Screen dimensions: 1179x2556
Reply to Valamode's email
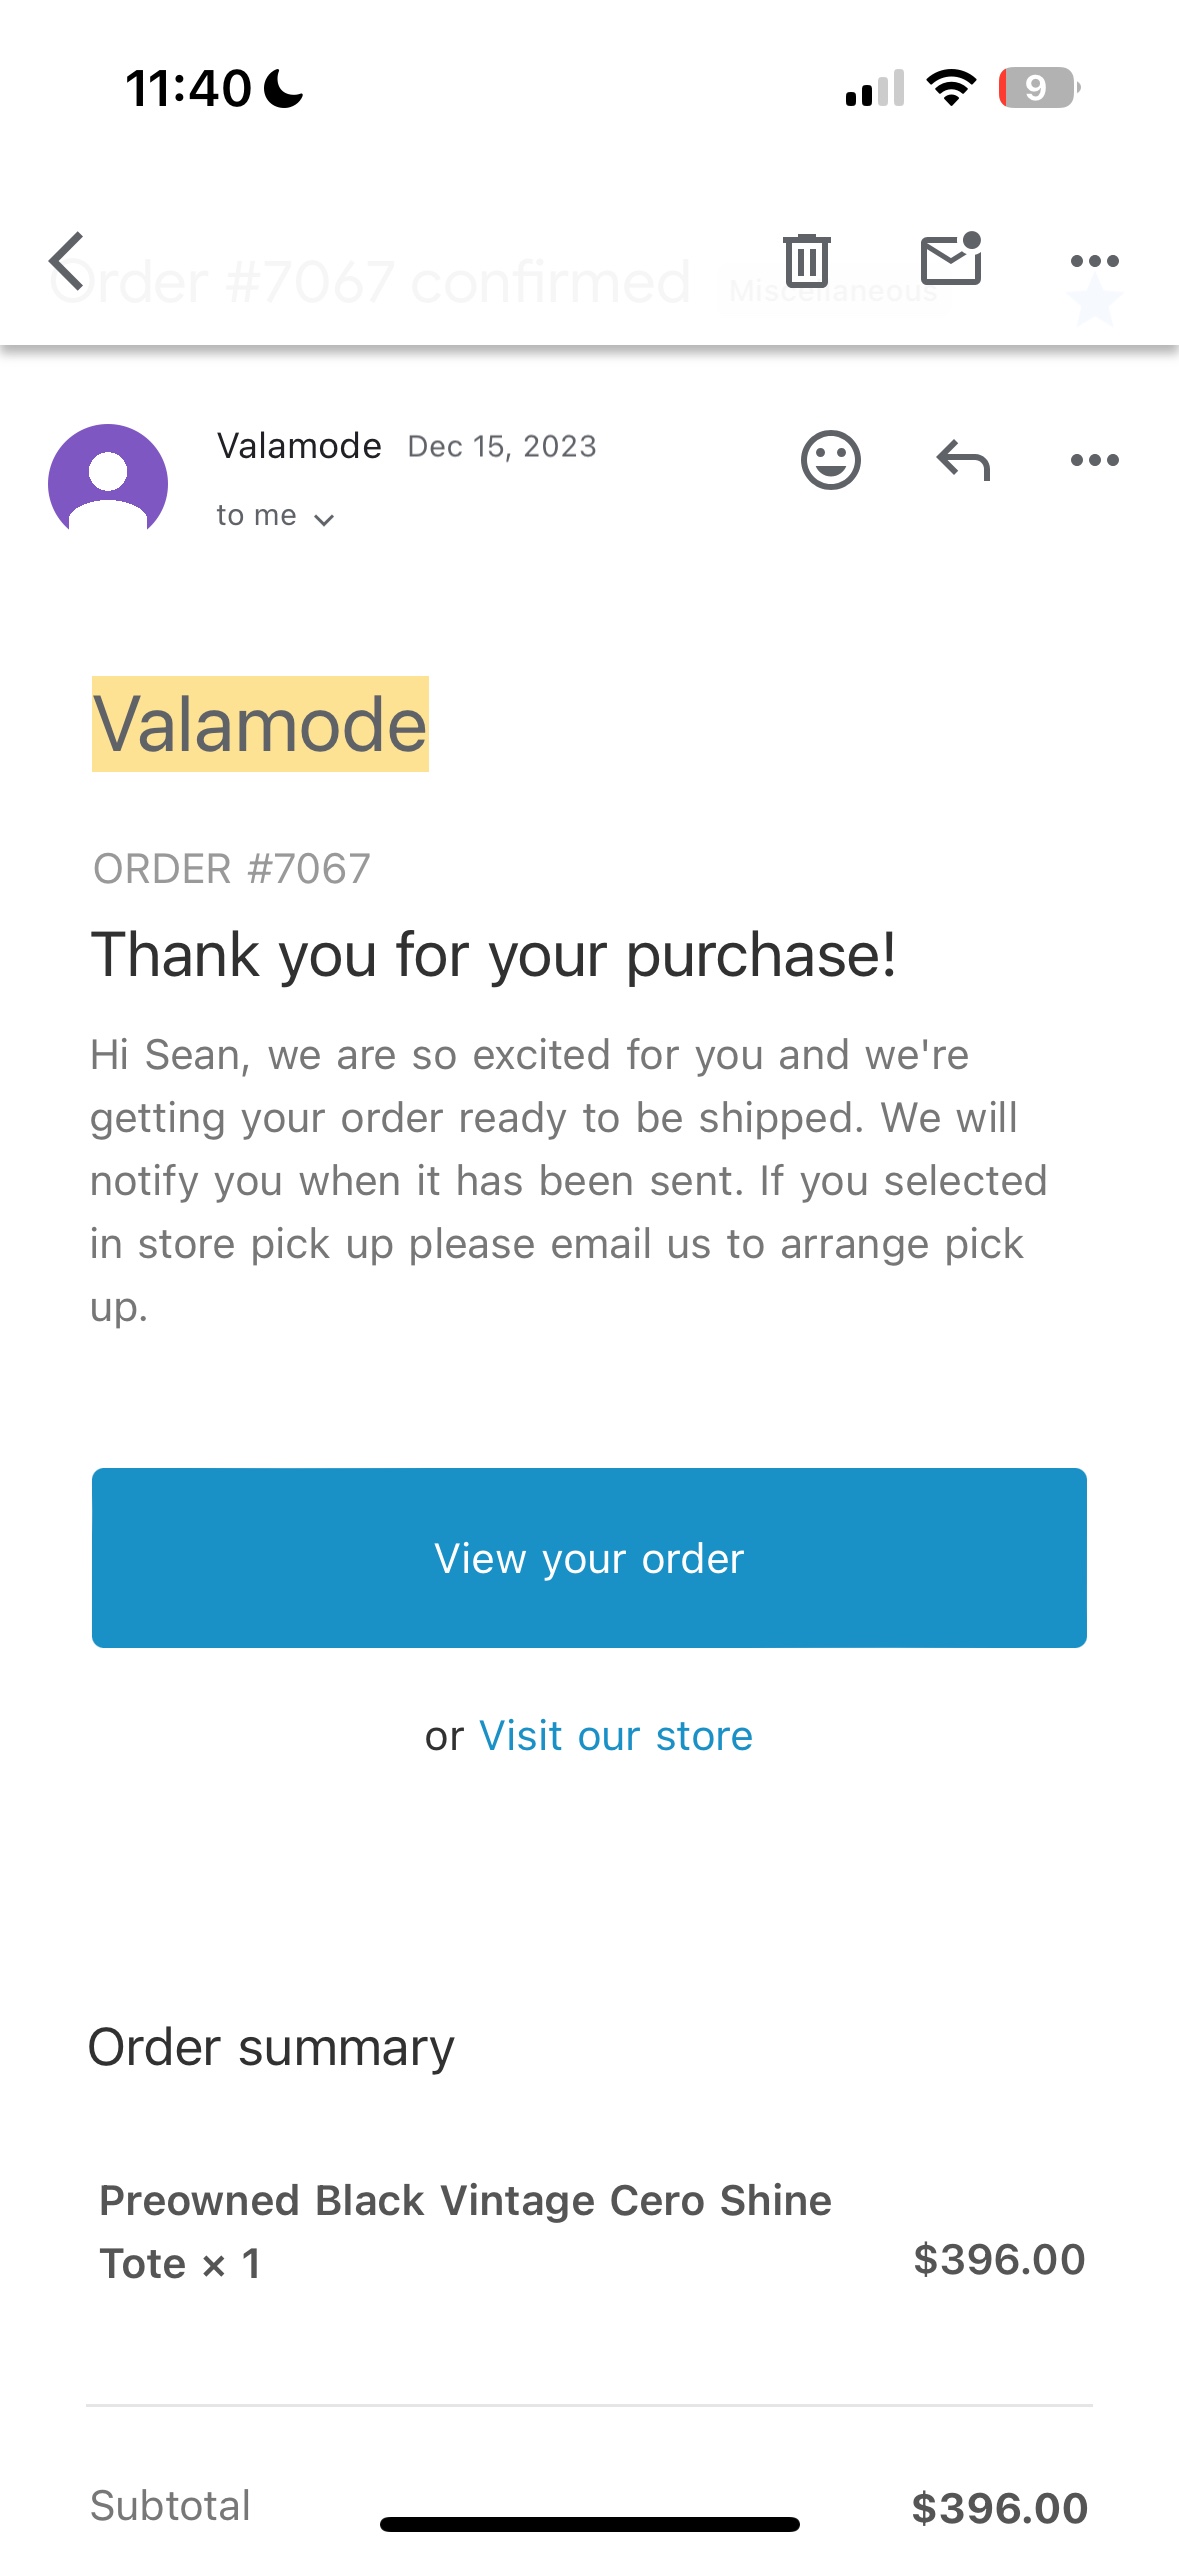(x=962, y=461)
